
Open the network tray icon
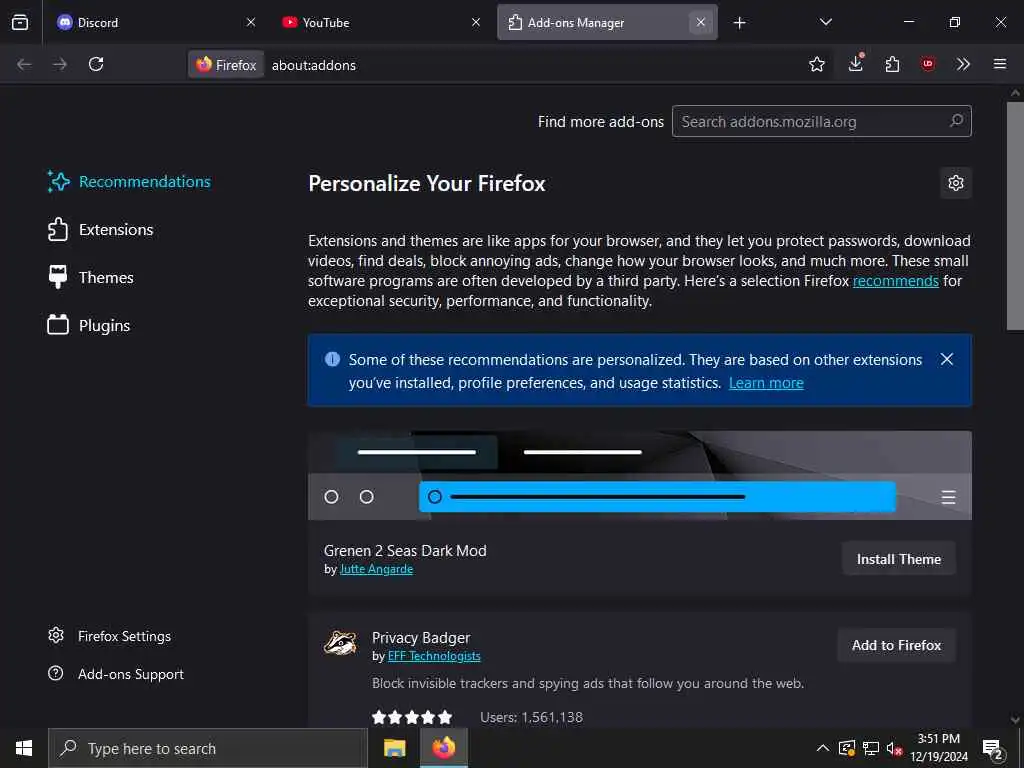(871, 748)
